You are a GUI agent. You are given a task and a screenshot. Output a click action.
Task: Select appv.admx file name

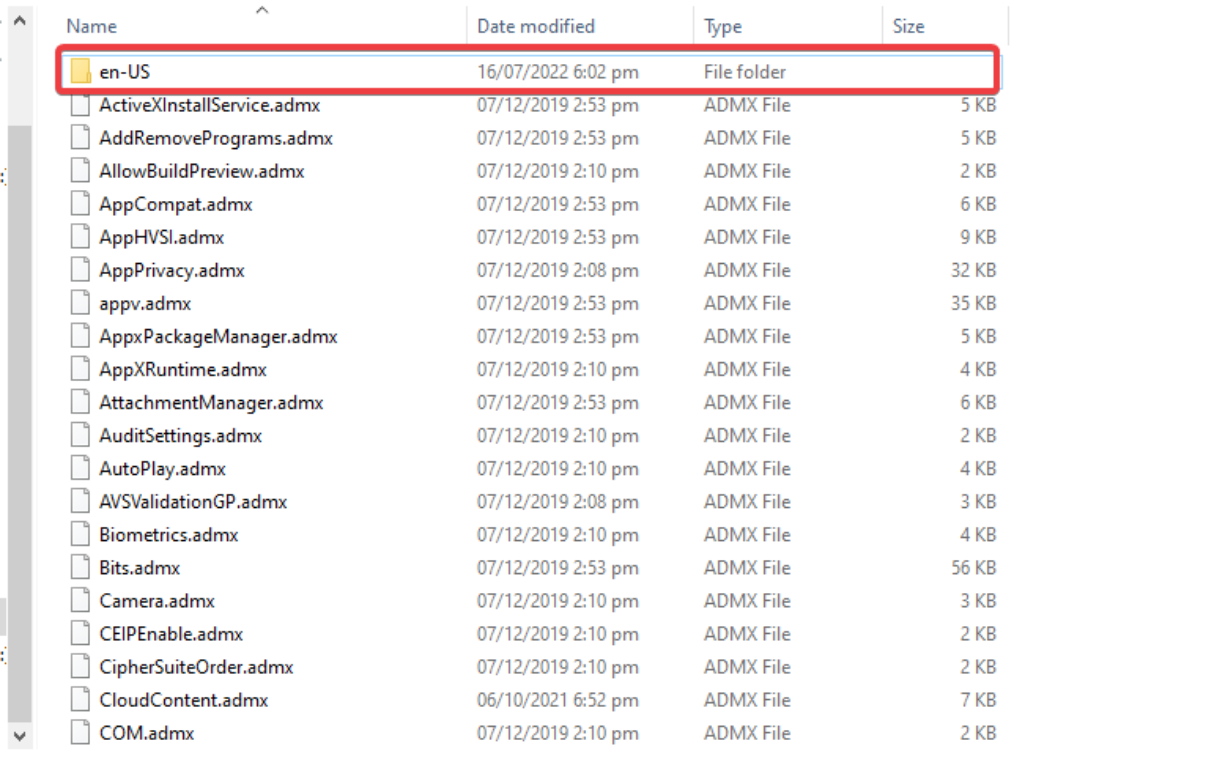click(x=145, y=303)
